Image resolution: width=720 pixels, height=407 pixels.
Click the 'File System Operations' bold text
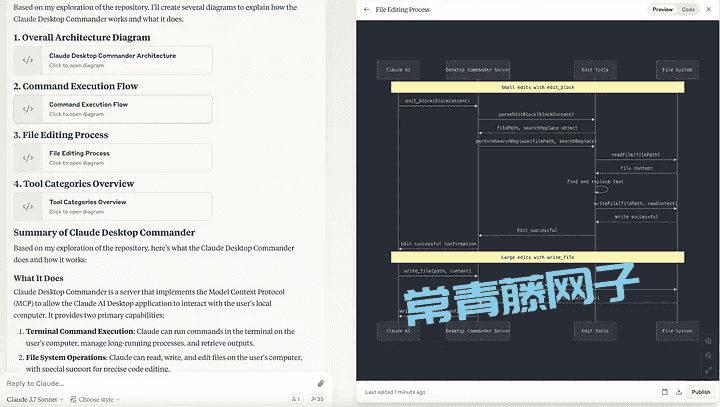pos(66,357)
